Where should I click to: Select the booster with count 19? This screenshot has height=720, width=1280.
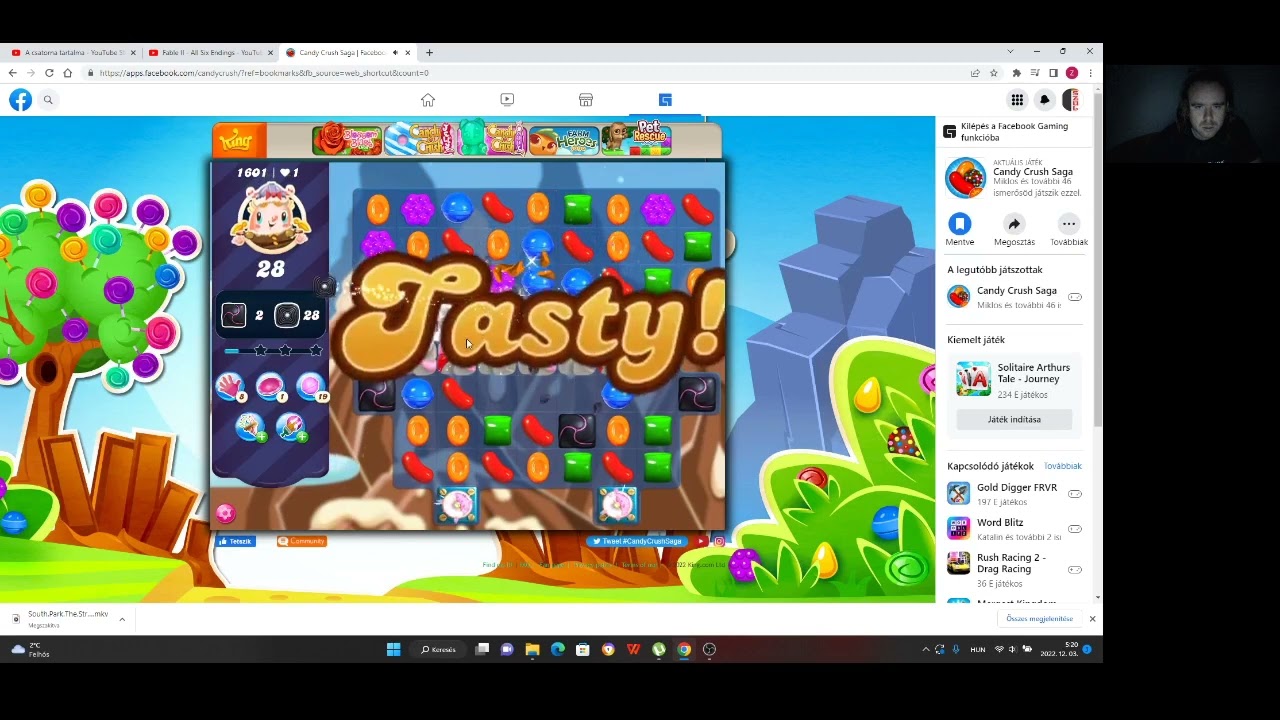(x=311, y=387)
